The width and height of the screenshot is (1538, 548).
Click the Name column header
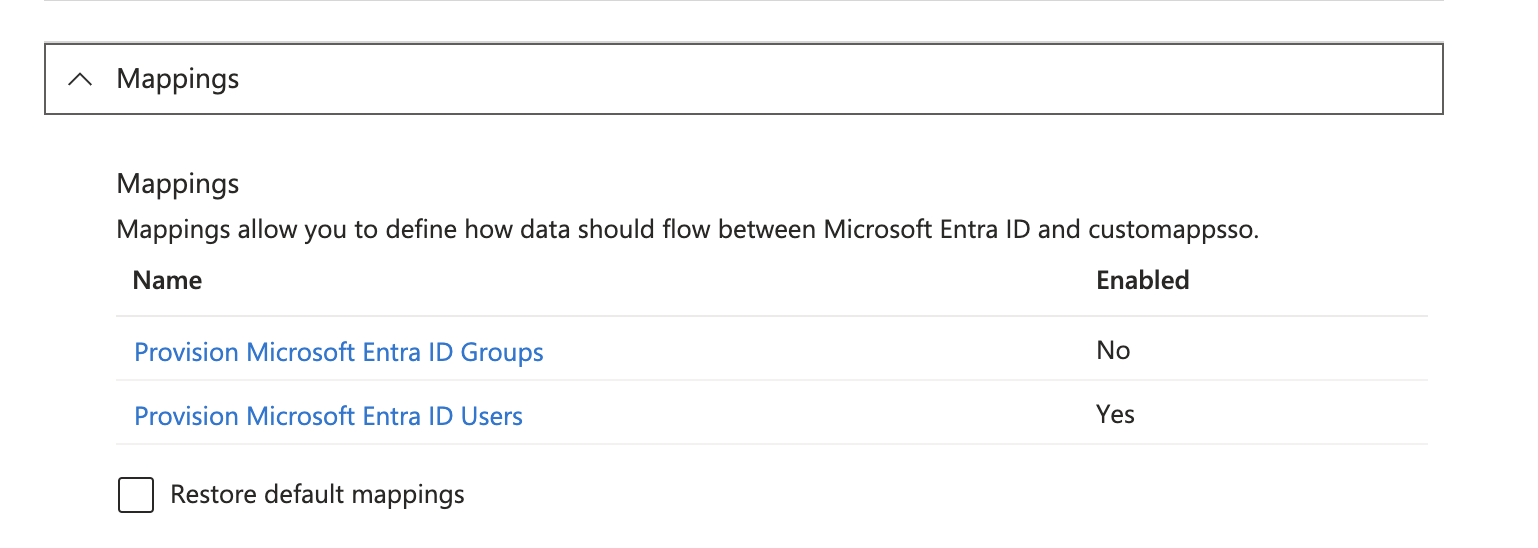click(167, 281)
